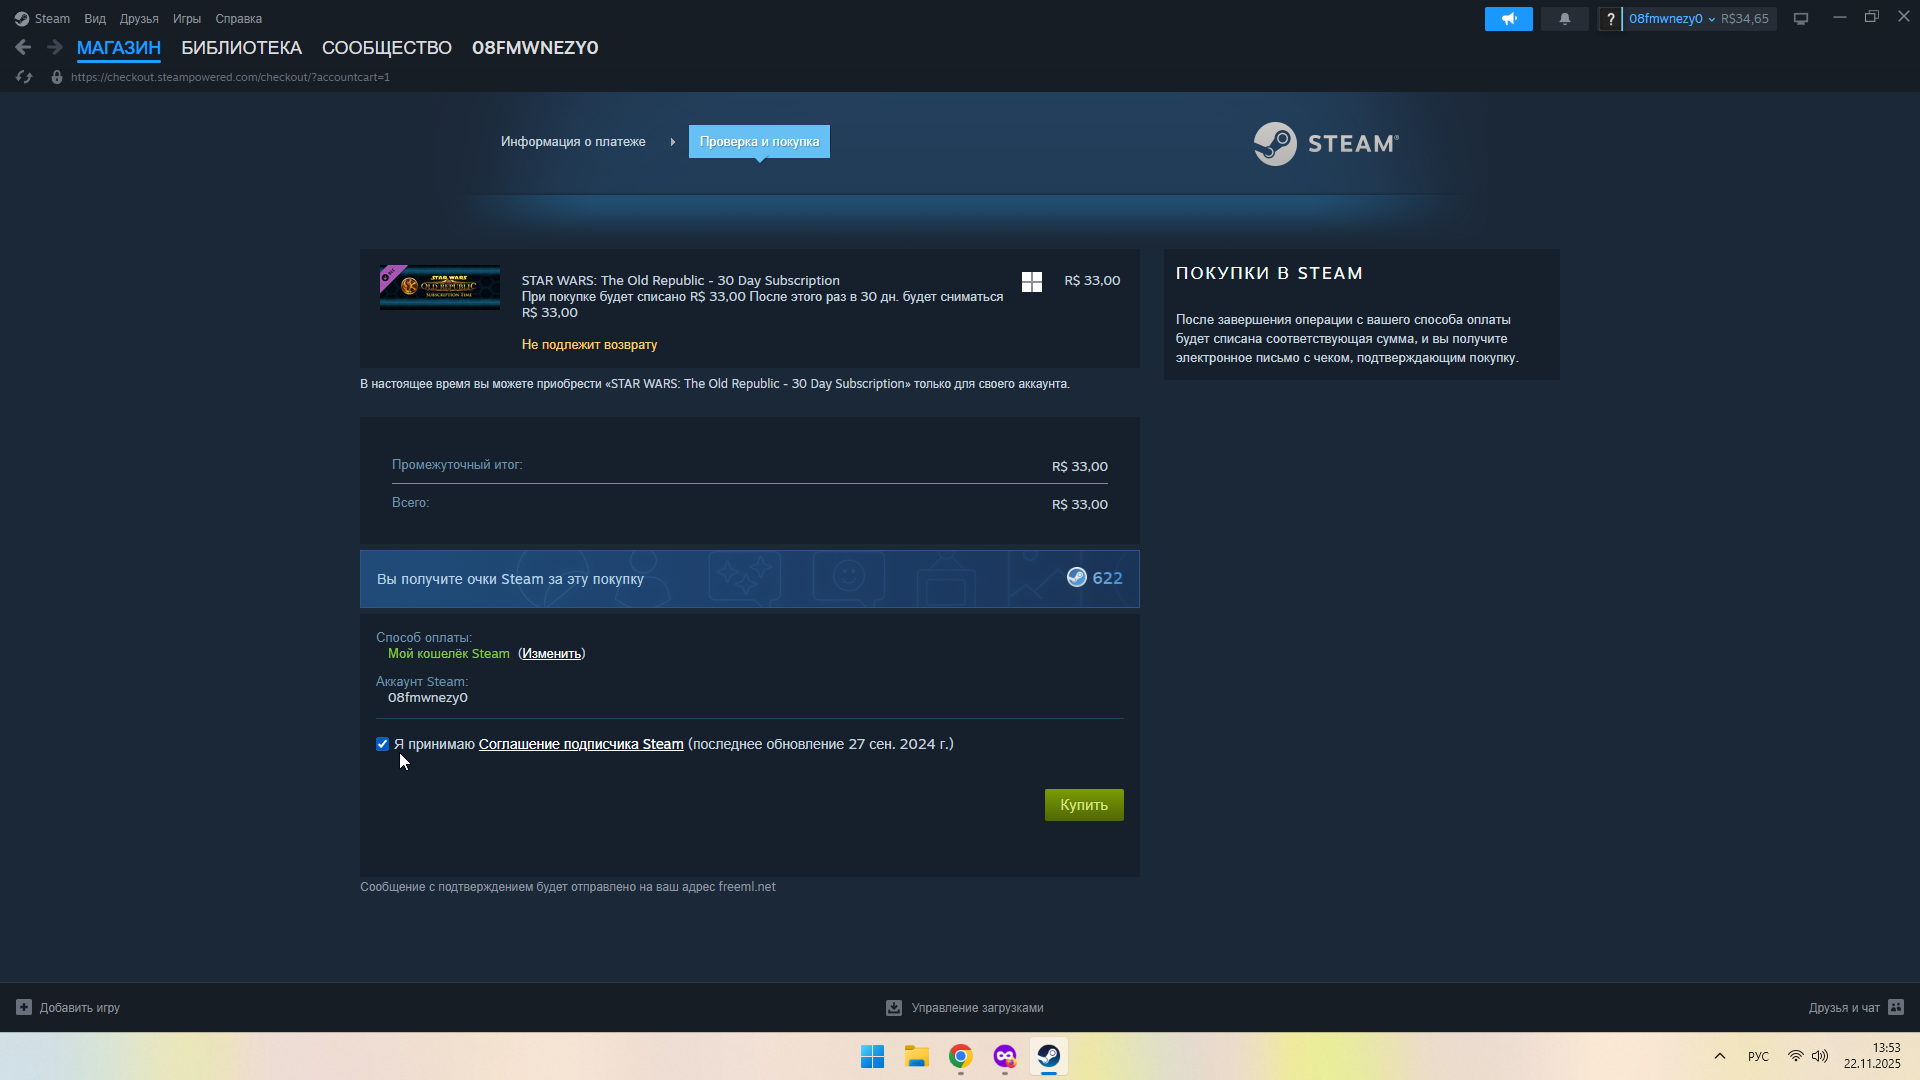Click the page reload icon

[24, 77]
